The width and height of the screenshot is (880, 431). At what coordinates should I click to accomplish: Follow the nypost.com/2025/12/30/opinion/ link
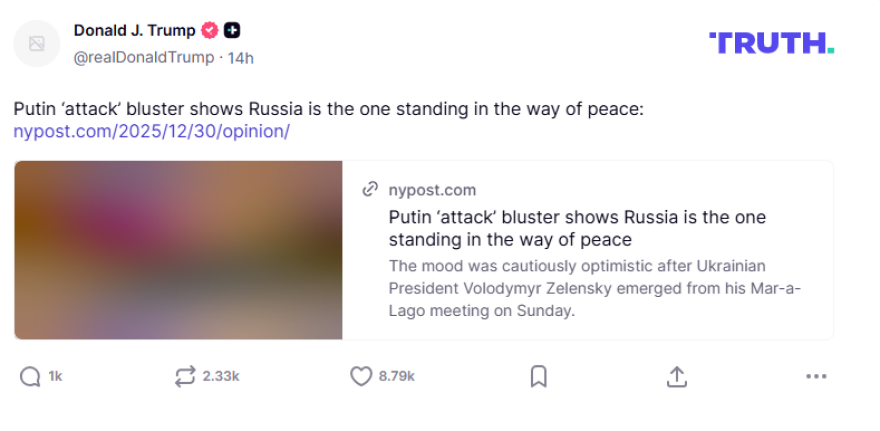(x=151, y=131)
